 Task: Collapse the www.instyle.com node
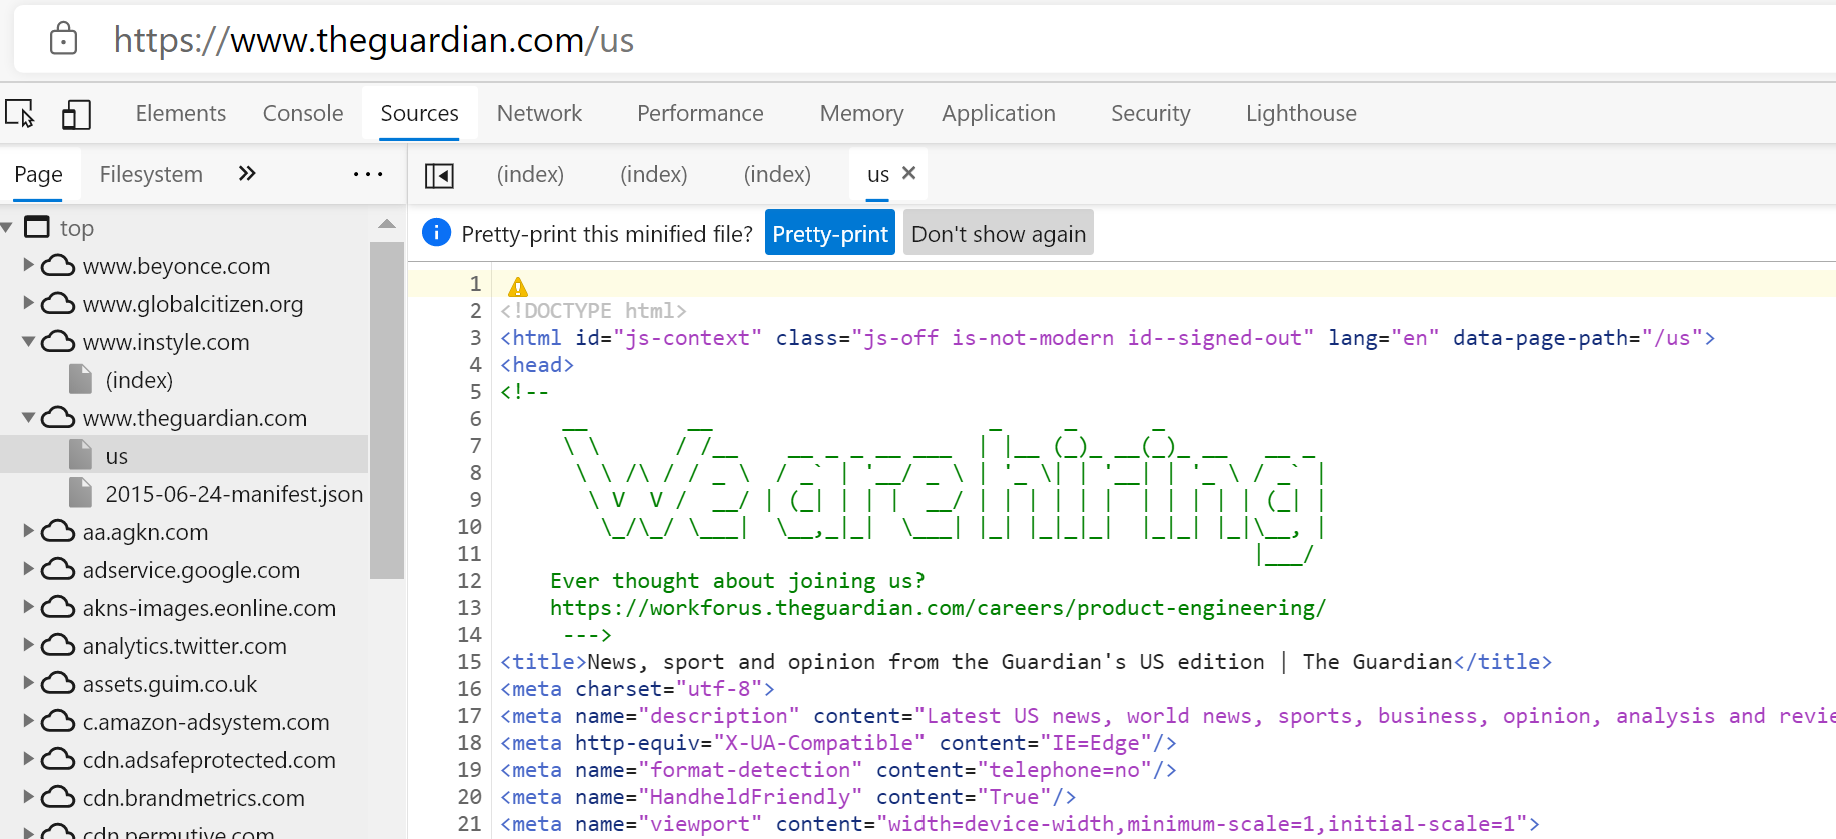tap(29, 342)
